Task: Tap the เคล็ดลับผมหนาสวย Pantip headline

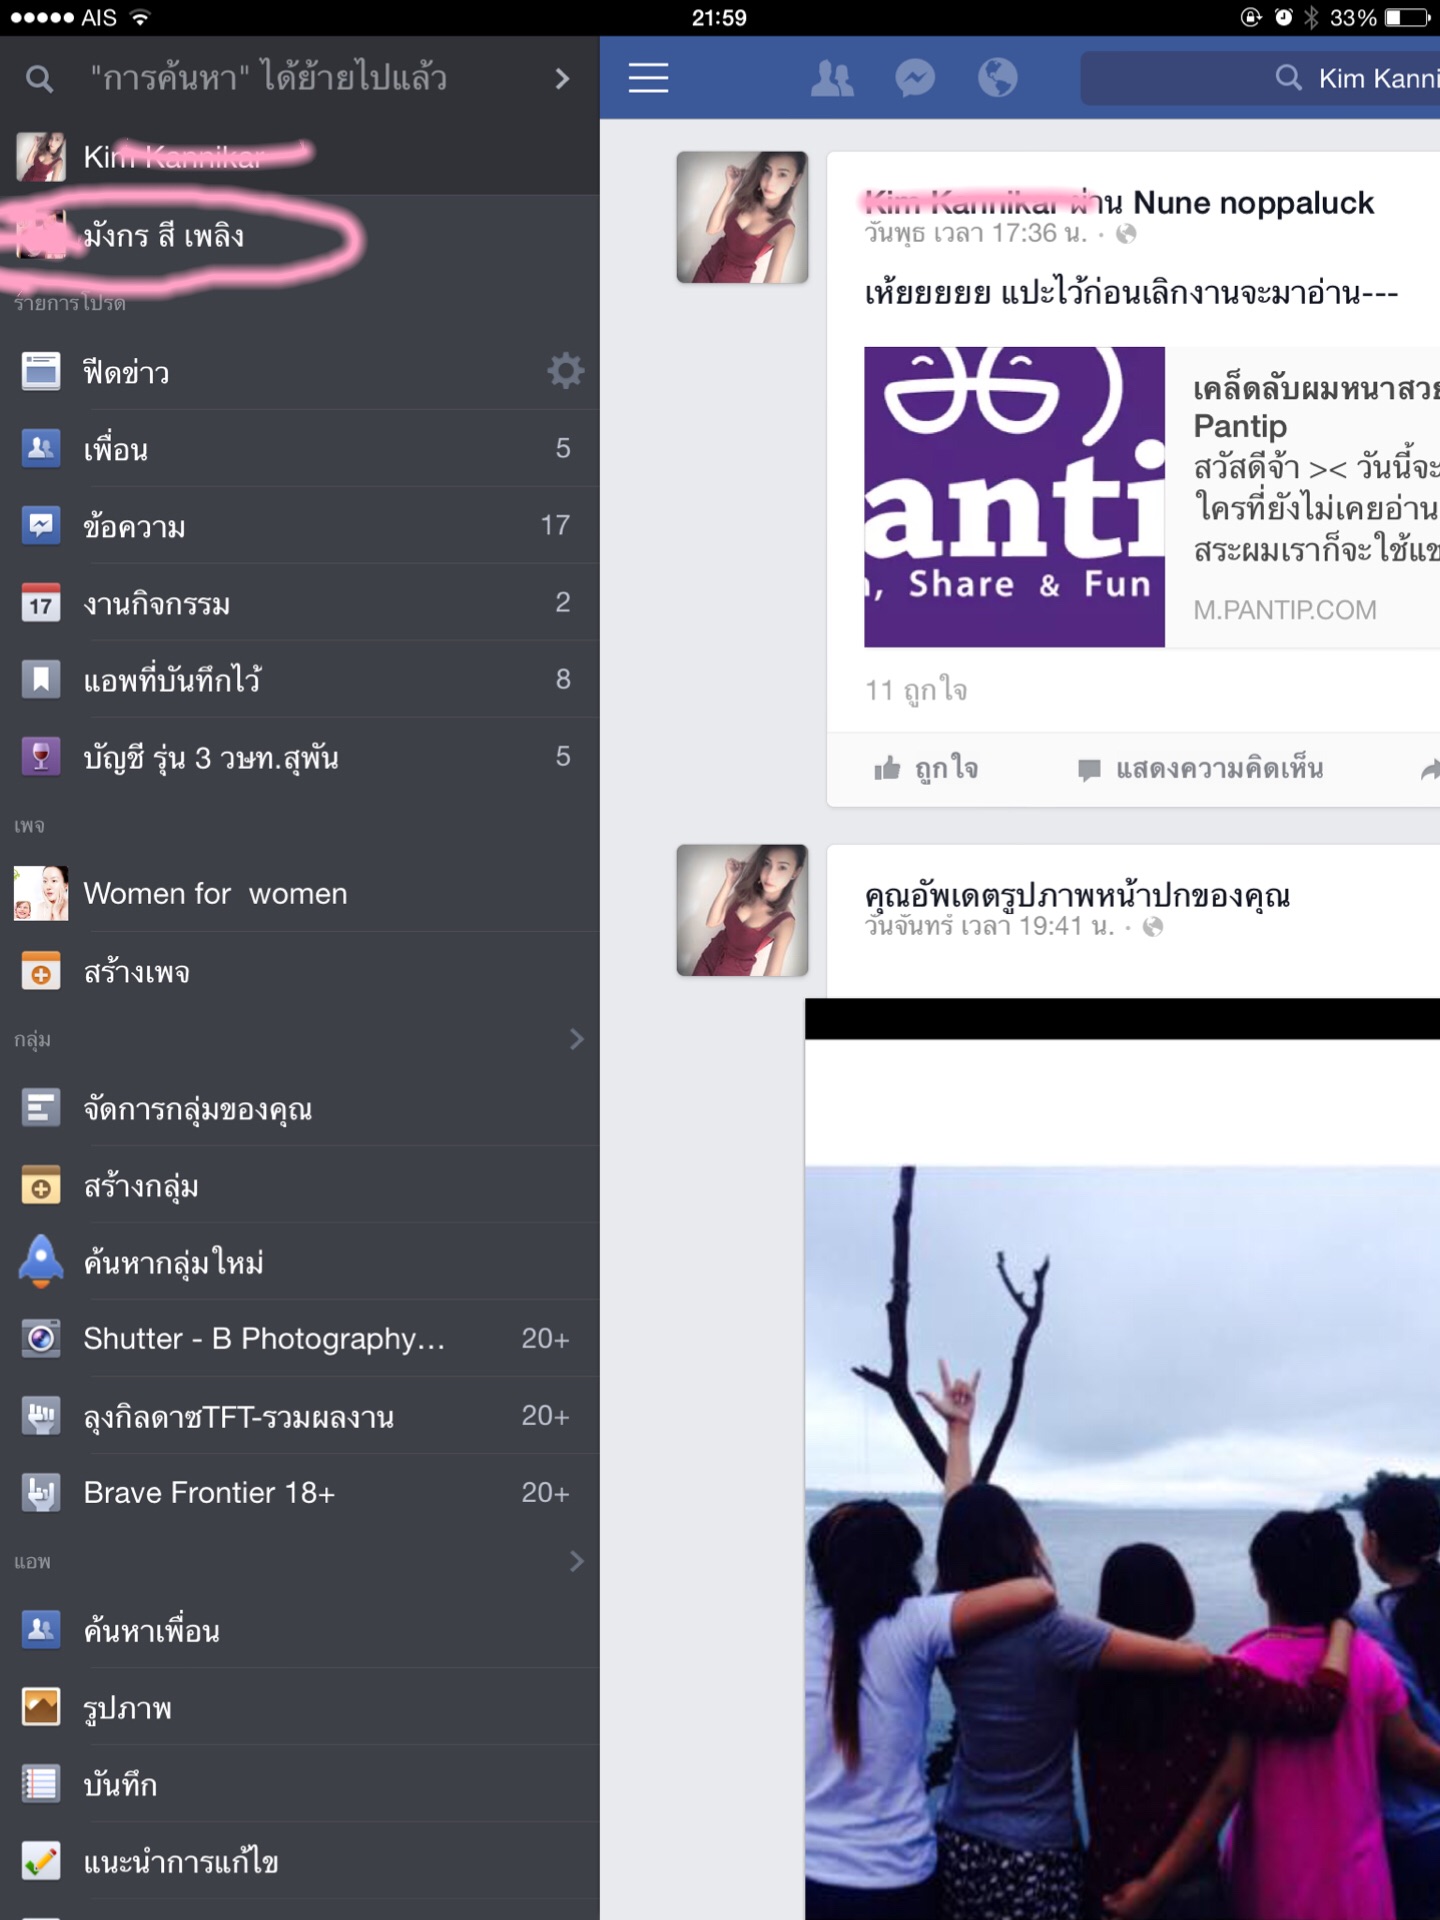Action: (1316, 407)
